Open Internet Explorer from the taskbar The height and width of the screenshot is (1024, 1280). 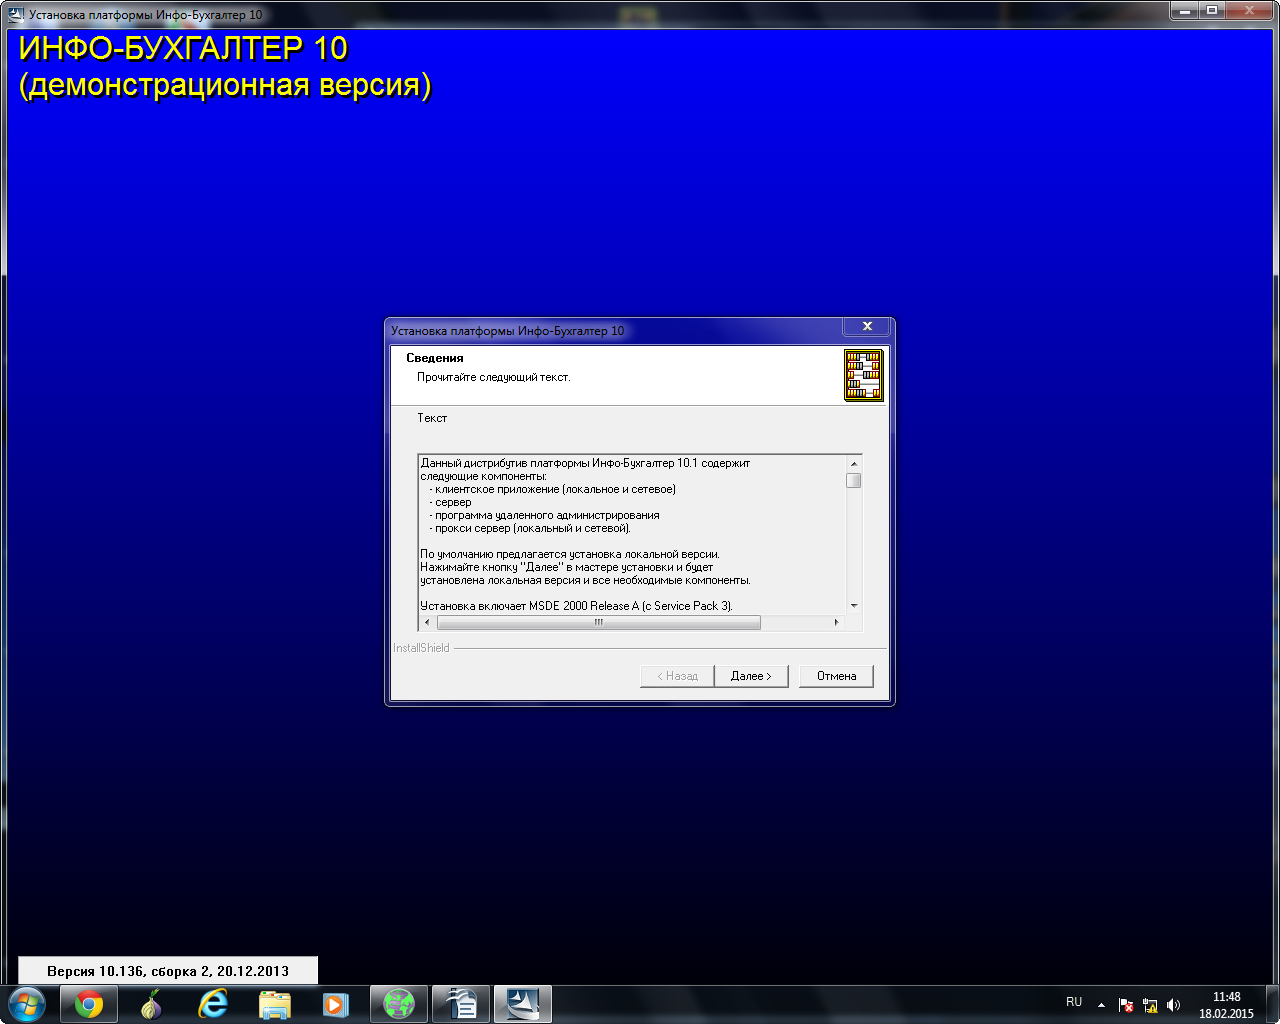click(213, 1004)
